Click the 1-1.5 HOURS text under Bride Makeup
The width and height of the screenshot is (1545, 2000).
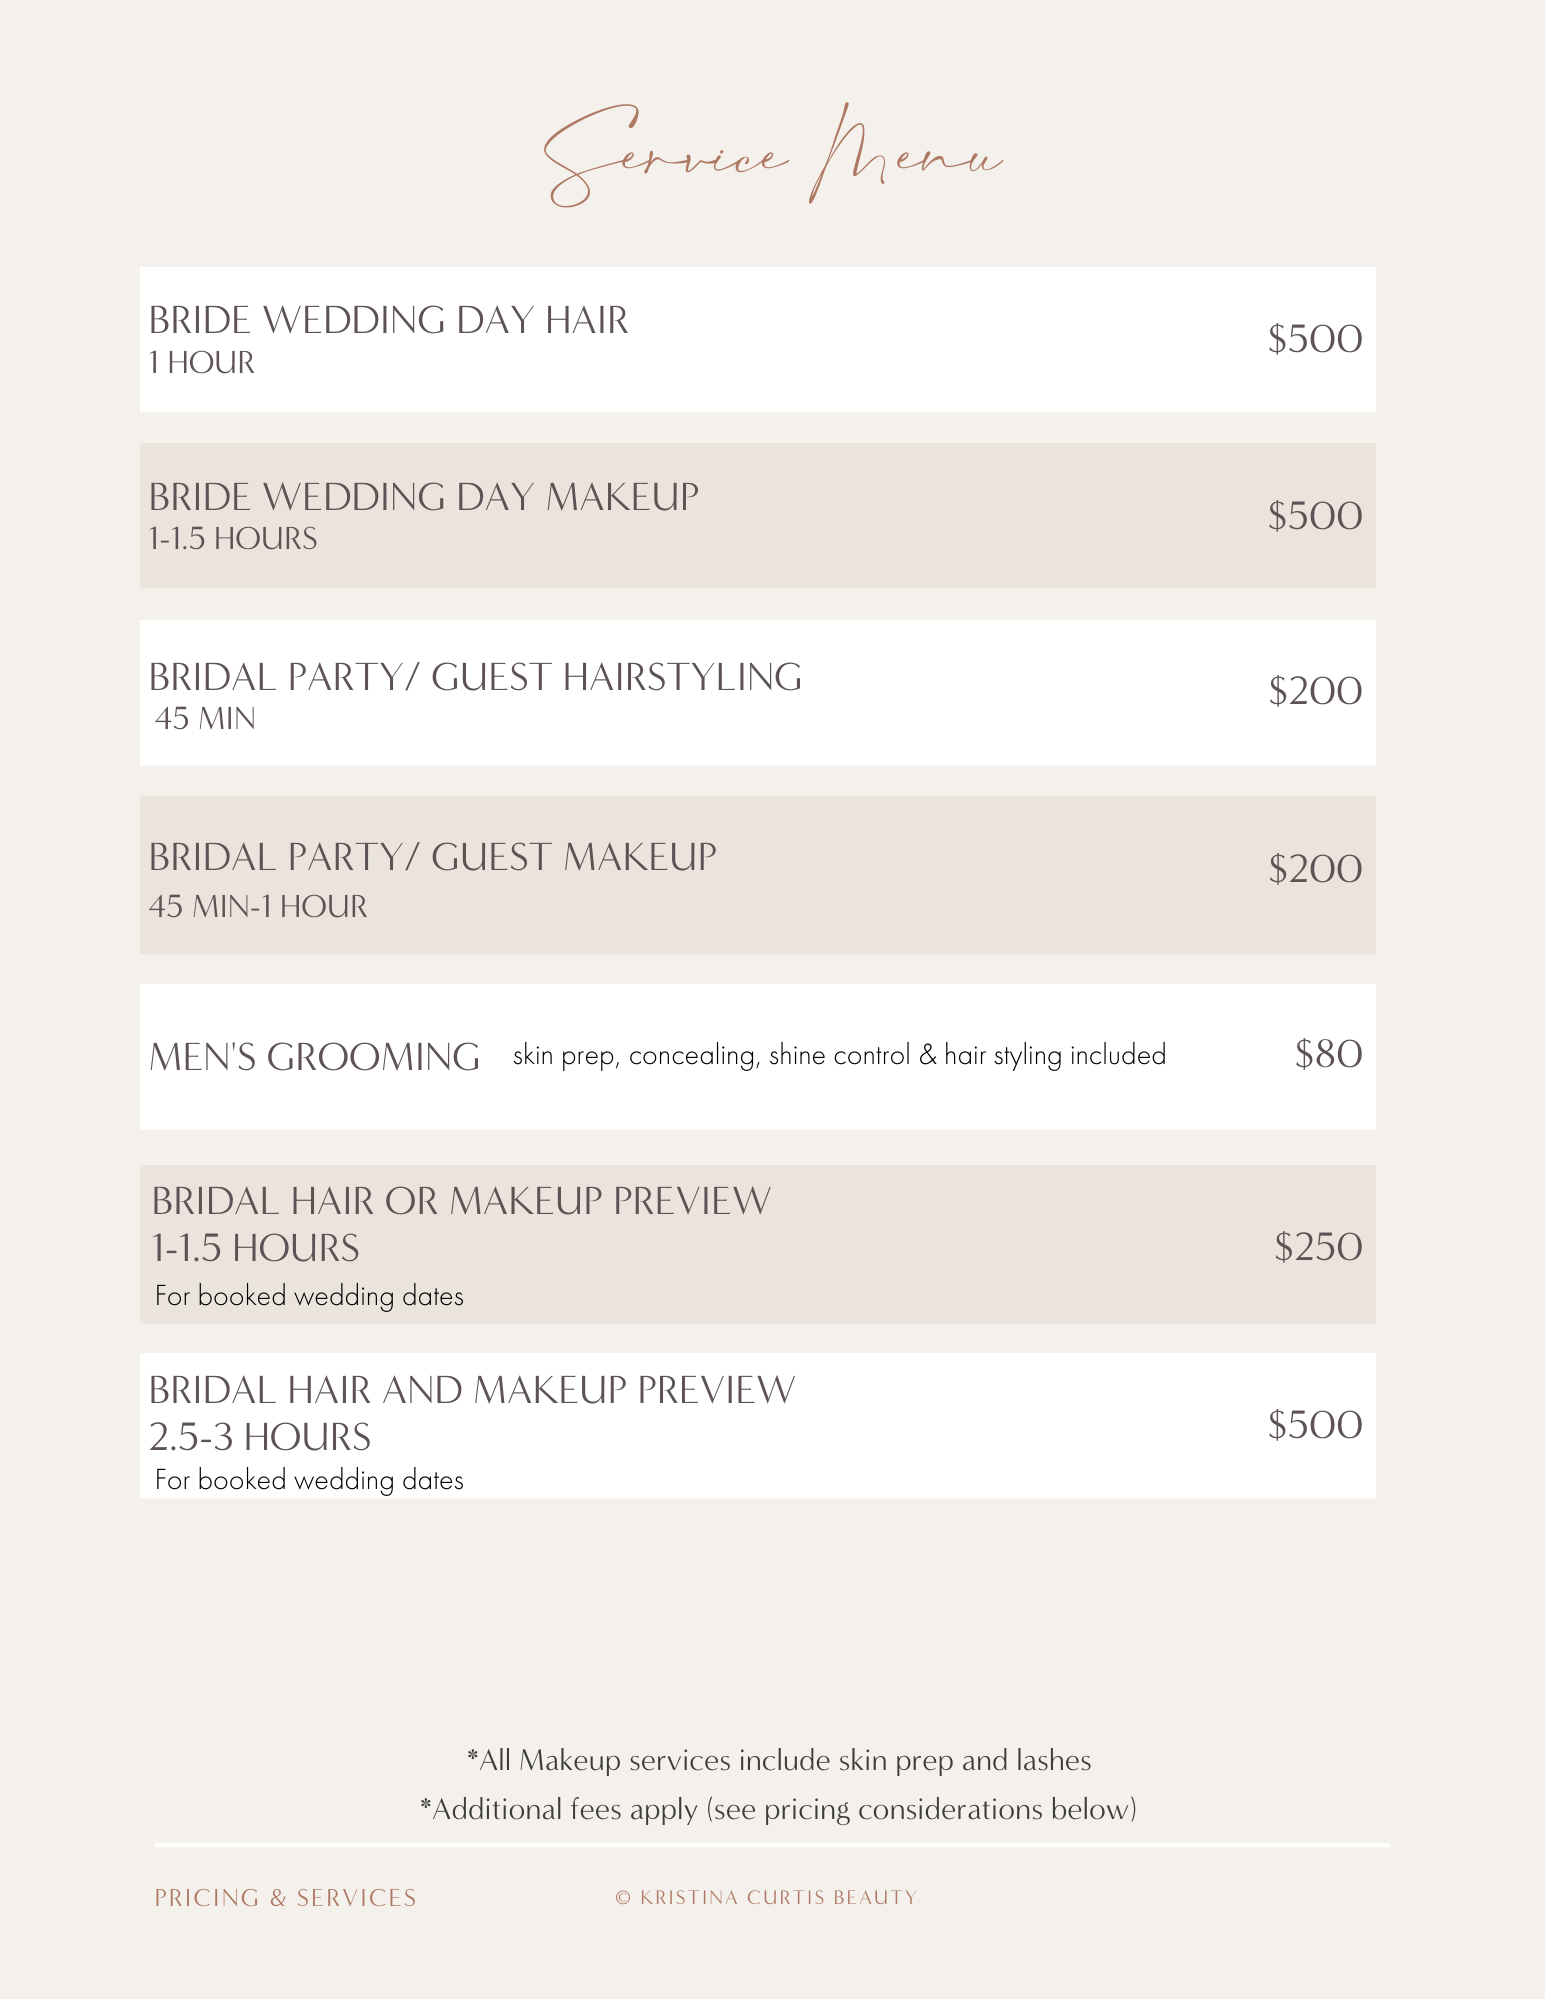pos(233,539)
